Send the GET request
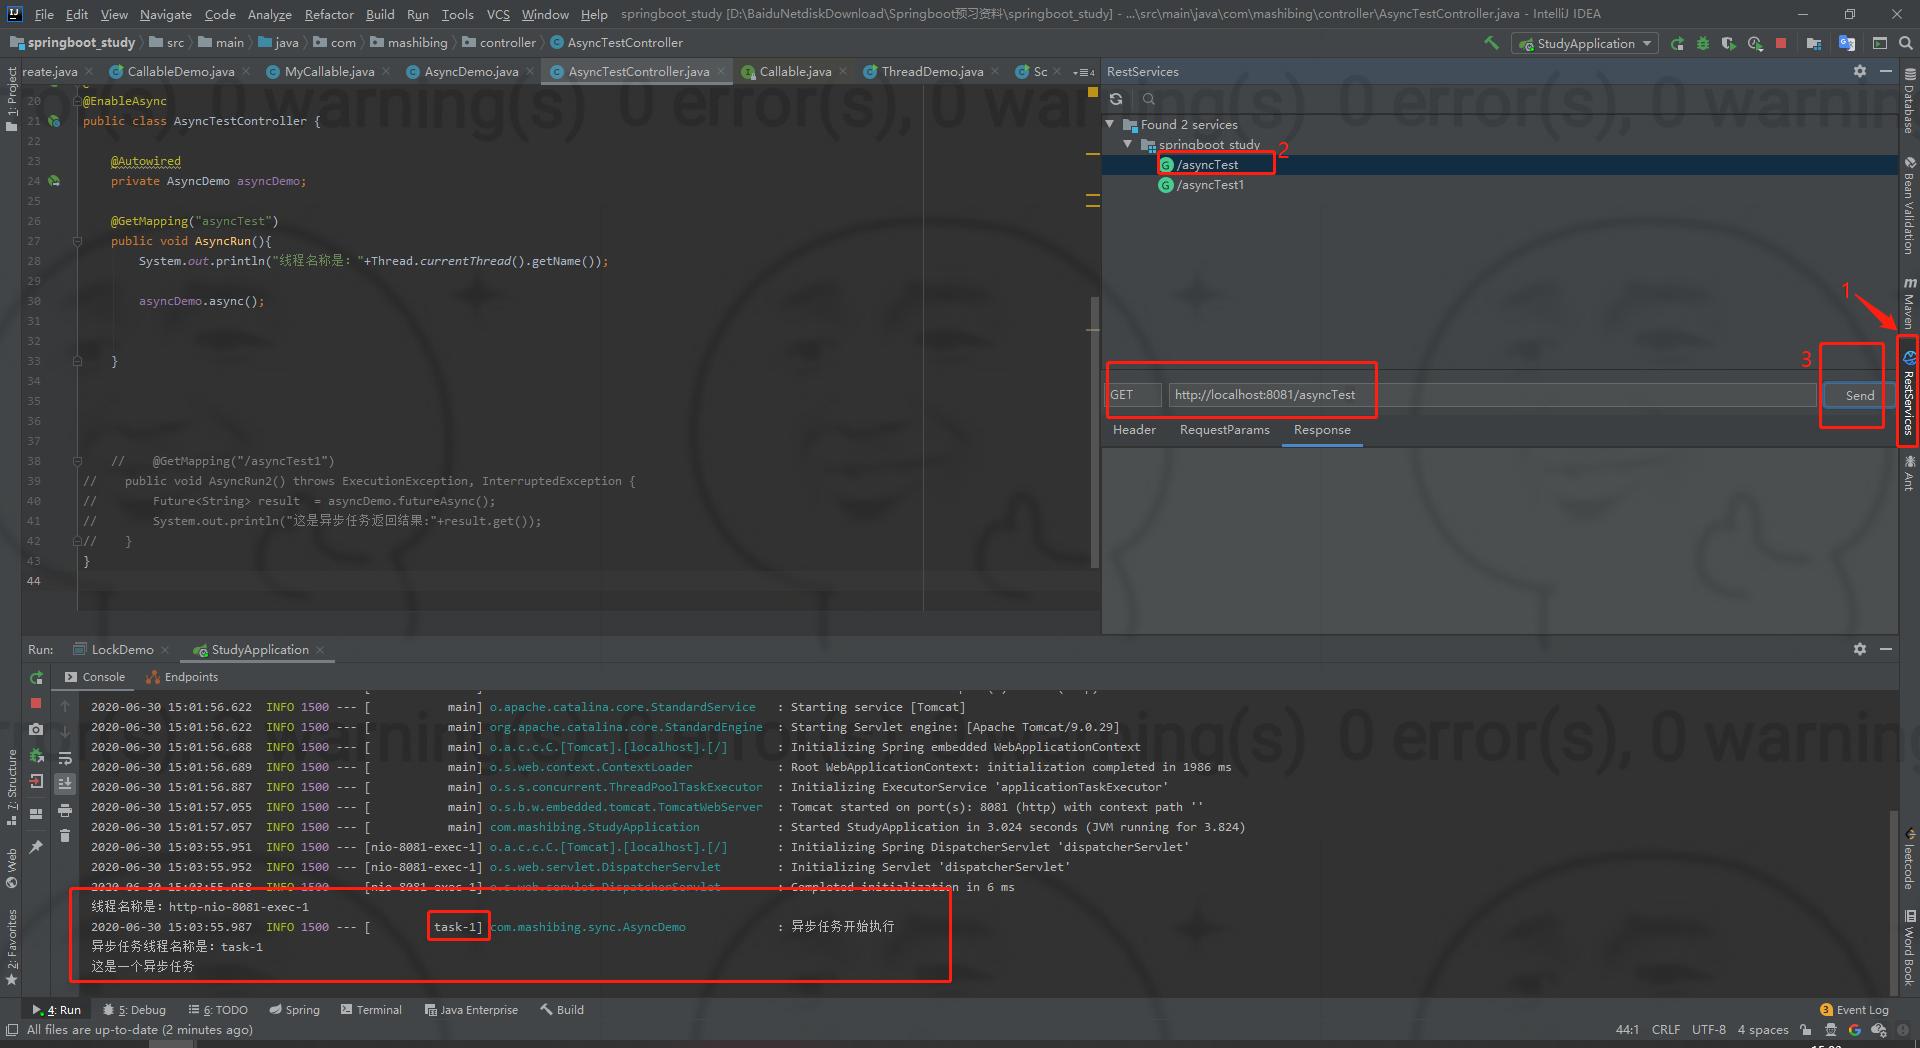Image resolution: width=1920 pixels, height=1048 pixels. tap(1859, 395)
